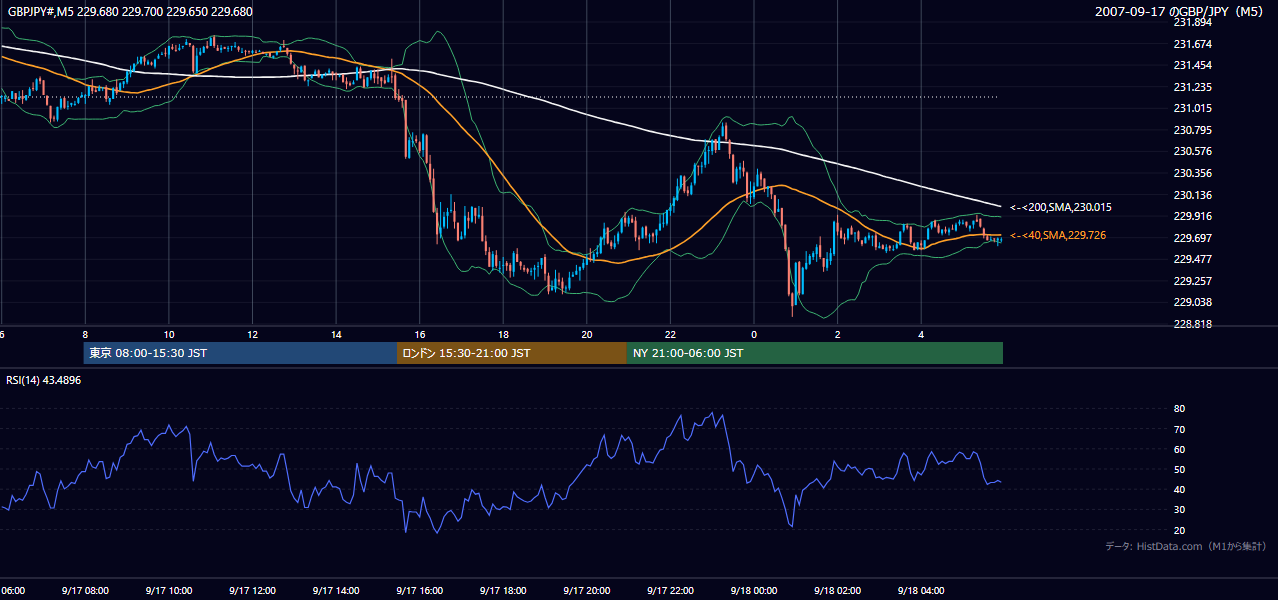Click the 9/17 10:00 date label
Screen dimensions: 1278x600
tap(167, 590)
